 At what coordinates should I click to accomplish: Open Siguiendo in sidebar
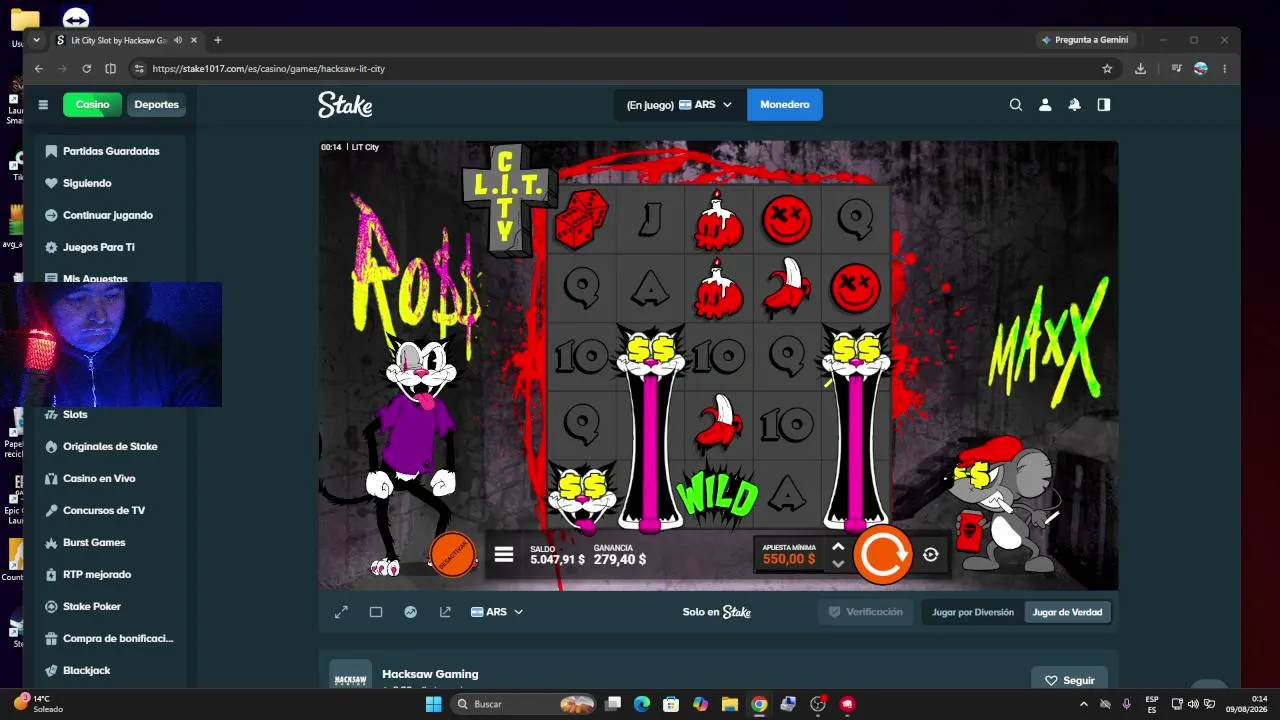pos(110,183)
